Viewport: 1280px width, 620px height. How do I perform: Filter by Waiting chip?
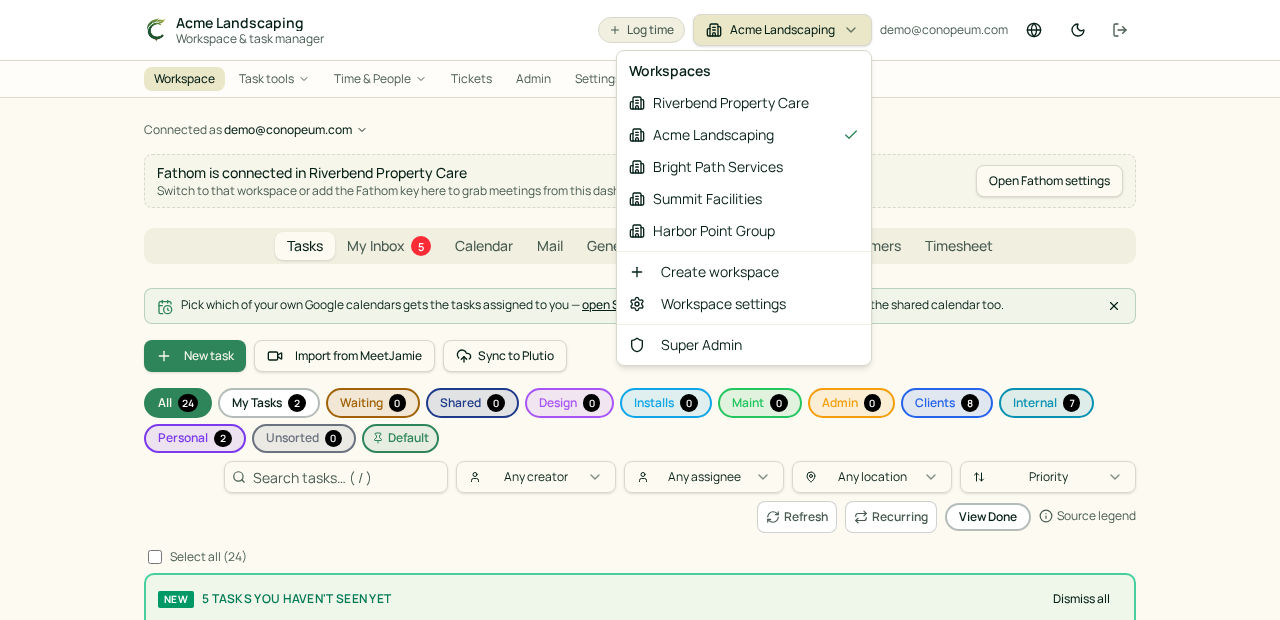tap(373, 403)
